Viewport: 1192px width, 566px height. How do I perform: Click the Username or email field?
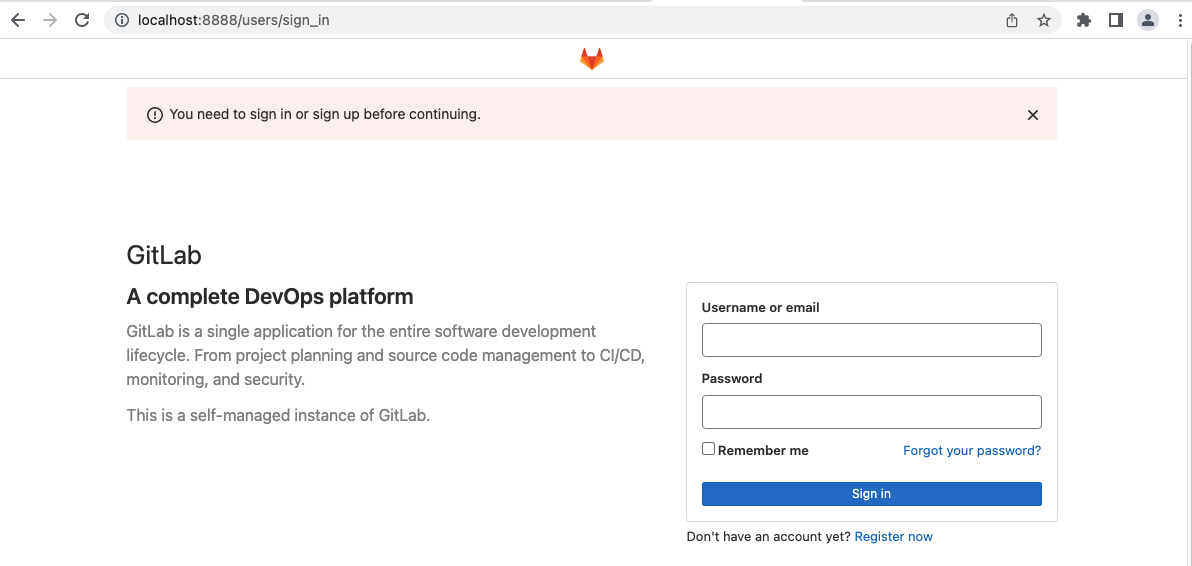coord(871,340)
